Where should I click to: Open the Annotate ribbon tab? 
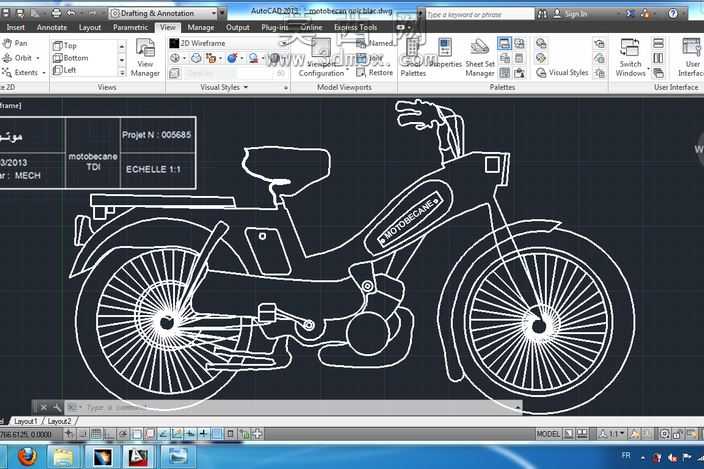52,27
